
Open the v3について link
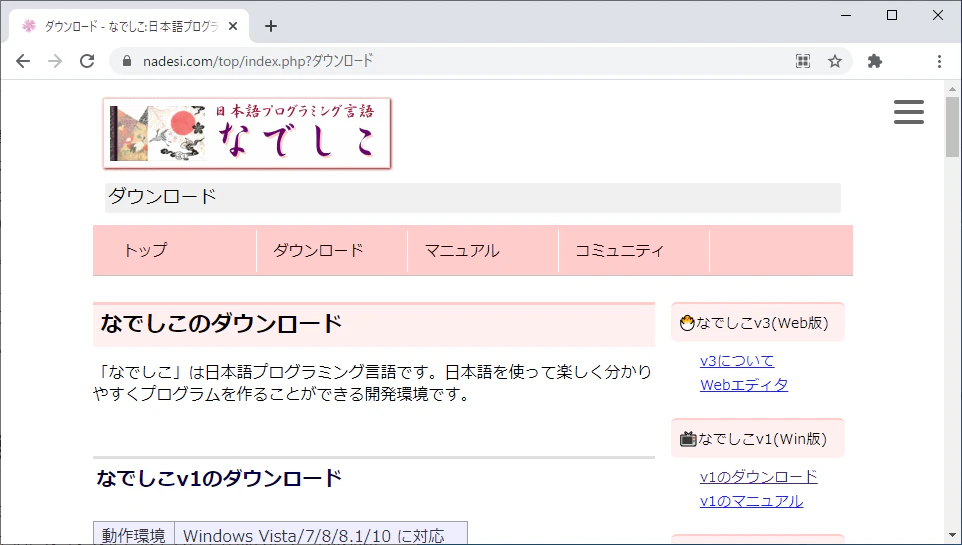[737, 361]
